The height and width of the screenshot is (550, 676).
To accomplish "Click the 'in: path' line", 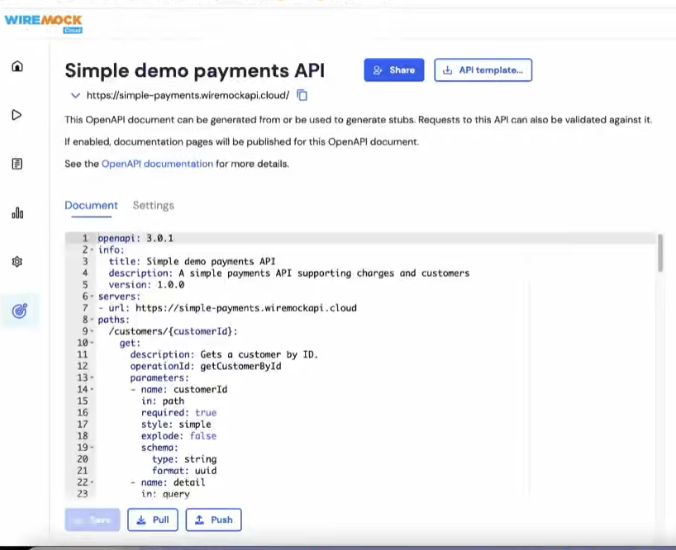I will tap(163, 401).
